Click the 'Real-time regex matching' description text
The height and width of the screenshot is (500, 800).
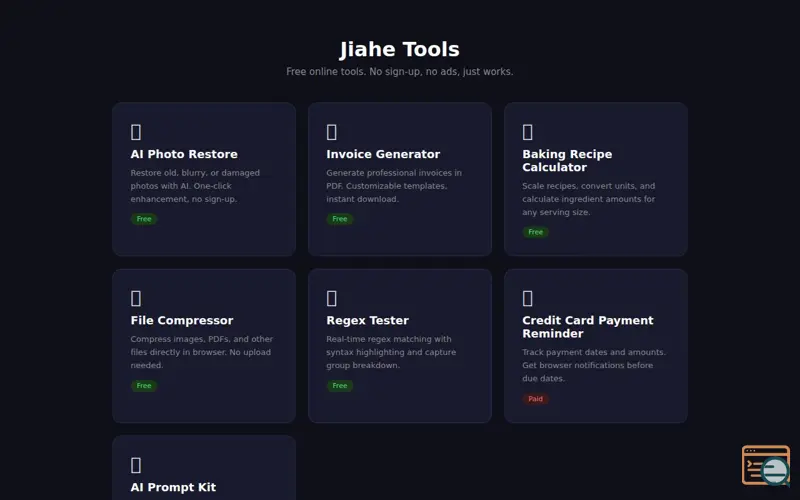[391, 352]
